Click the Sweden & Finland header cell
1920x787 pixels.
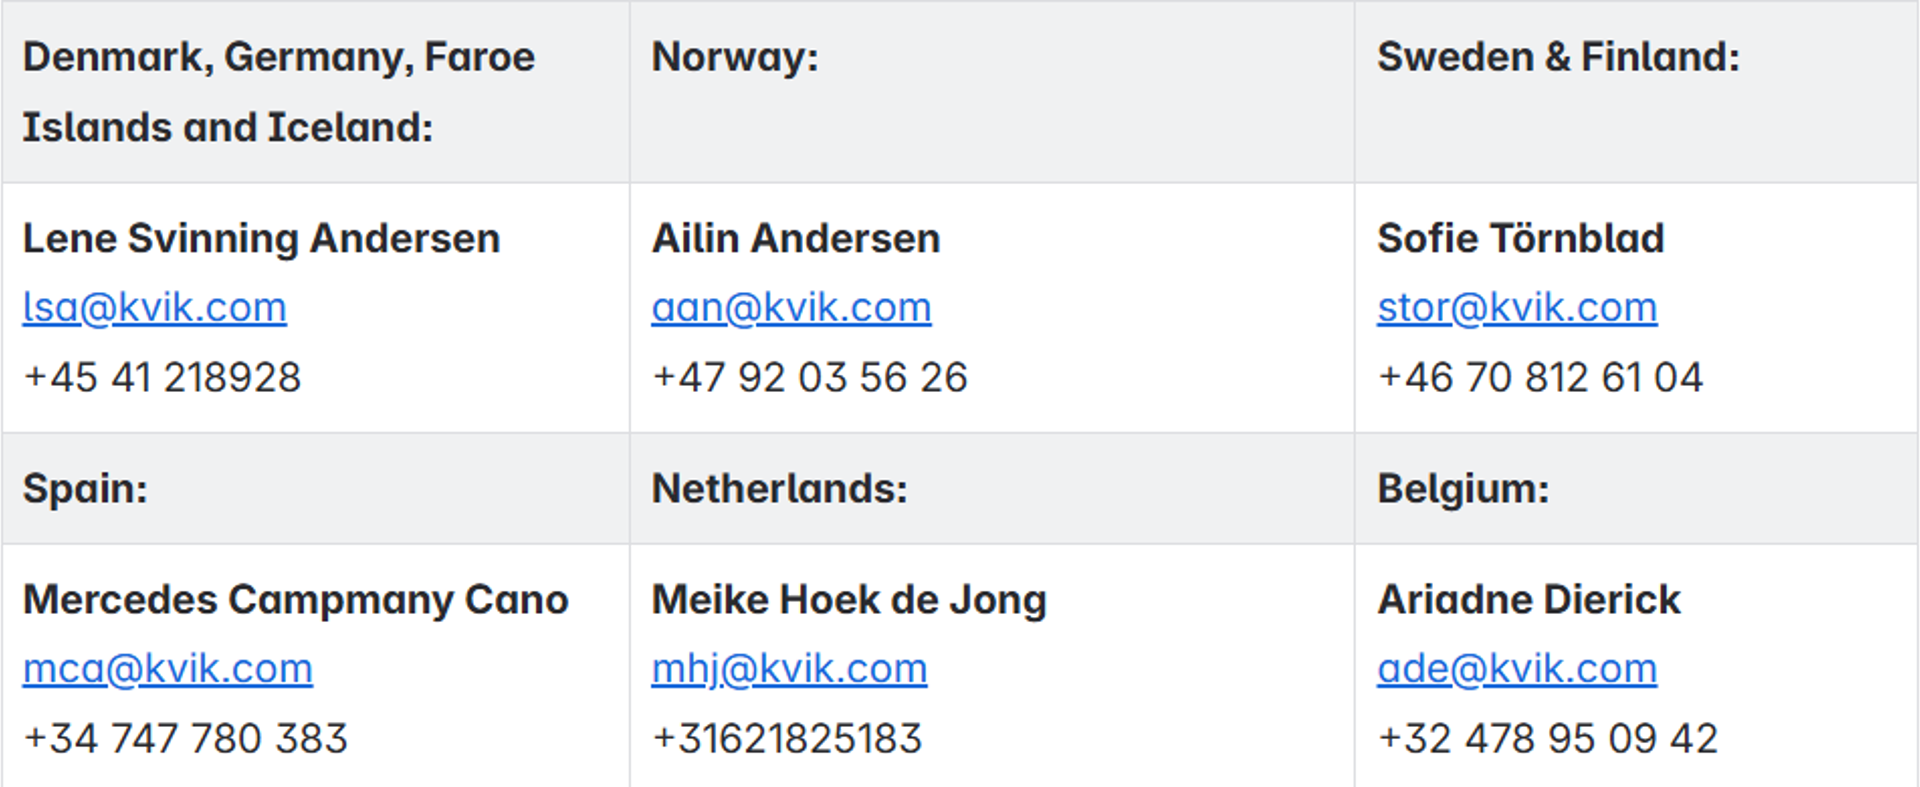point(1558,57)
